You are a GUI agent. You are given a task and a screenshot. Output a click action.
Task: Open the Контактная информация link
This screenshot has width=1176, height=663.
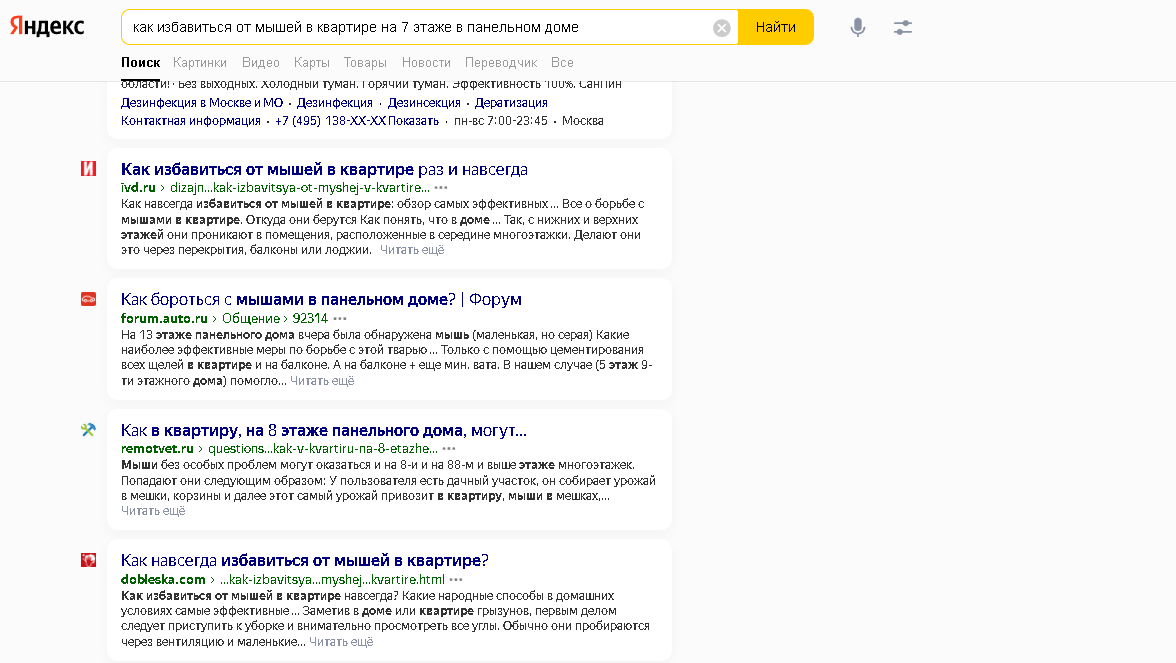tap(190, 121)
